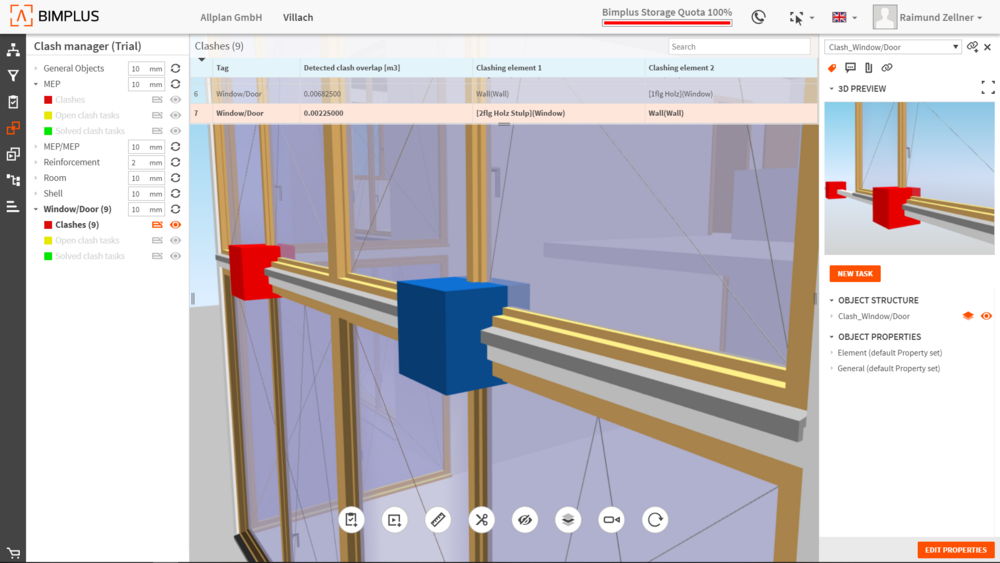Click the NEW TASK button
Image resolution: width=1000 pixels, height=563 pixels.
[854, 274]
